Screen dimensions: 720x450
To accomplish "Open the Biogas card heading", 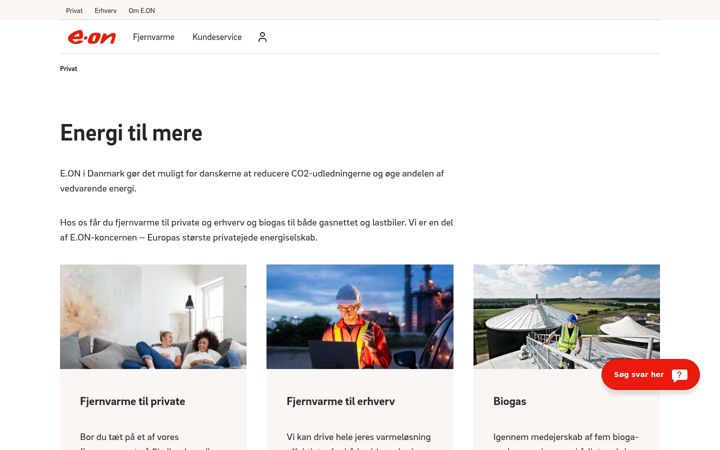I will [510, 401].
